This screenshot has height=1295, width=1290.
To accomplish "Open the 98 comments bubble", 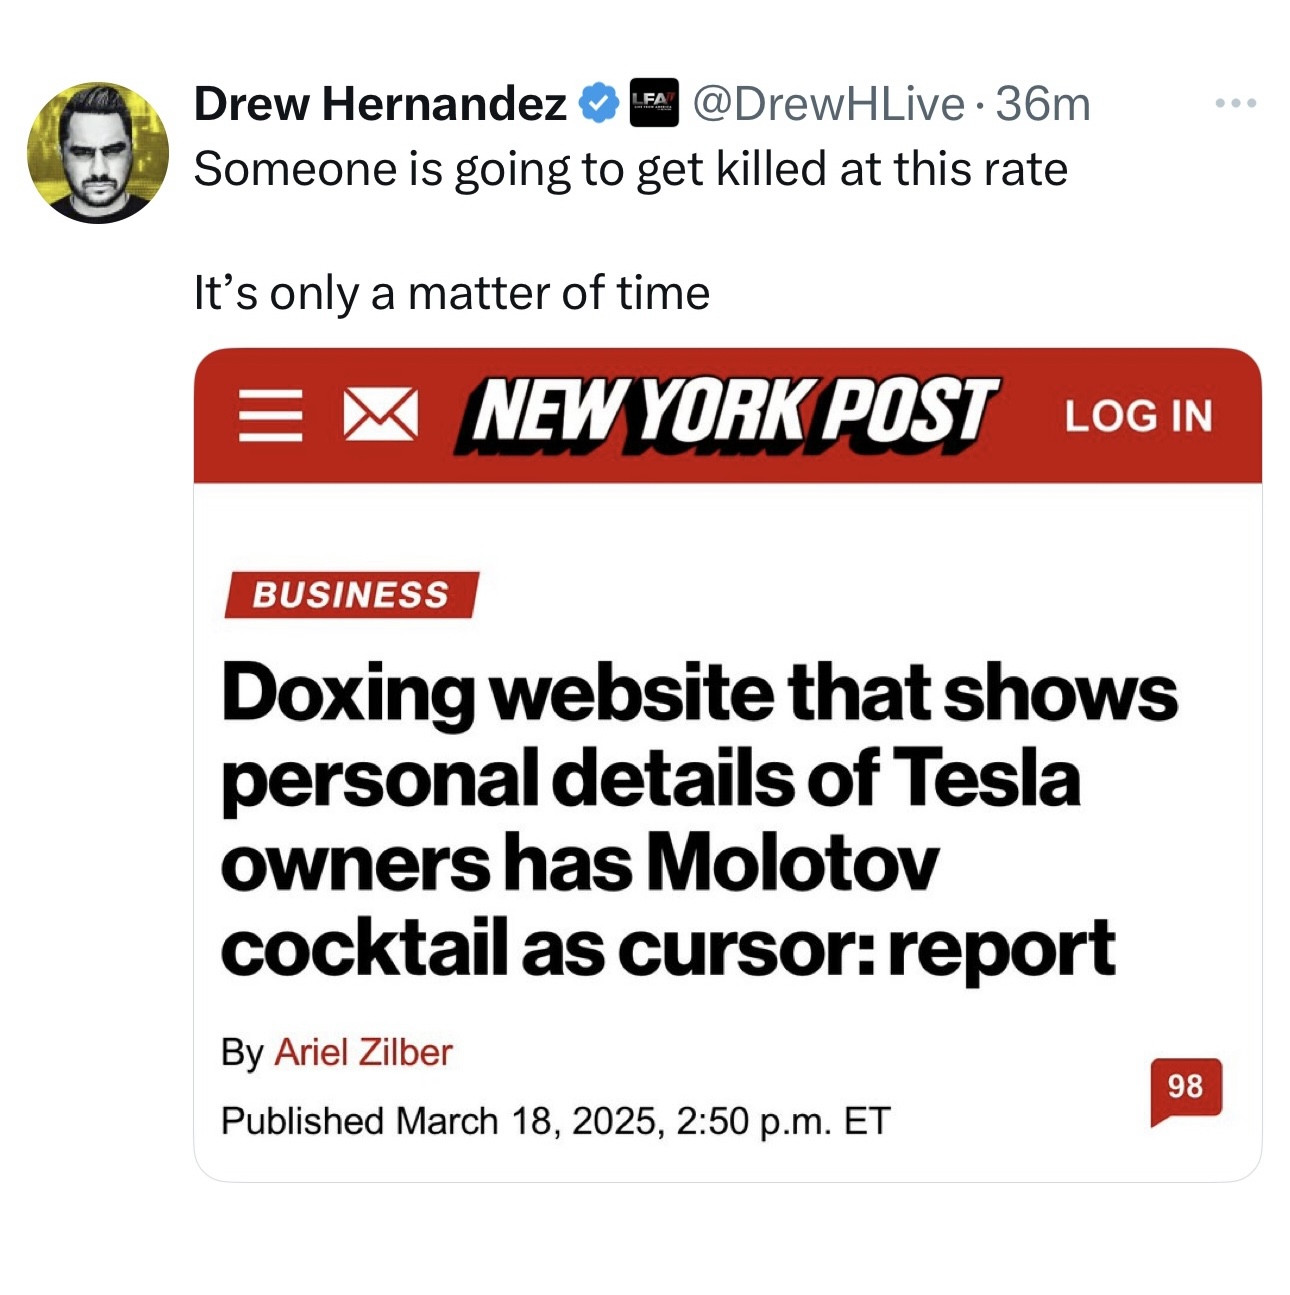I will 1185,1088.
